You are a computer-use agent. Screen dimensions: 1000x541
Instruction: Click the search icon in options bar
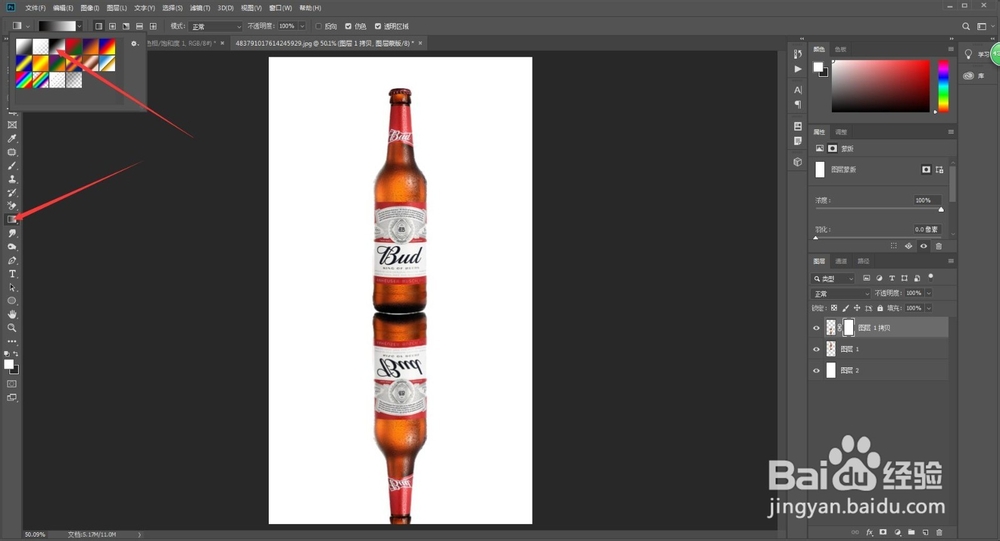coord(966,26)
